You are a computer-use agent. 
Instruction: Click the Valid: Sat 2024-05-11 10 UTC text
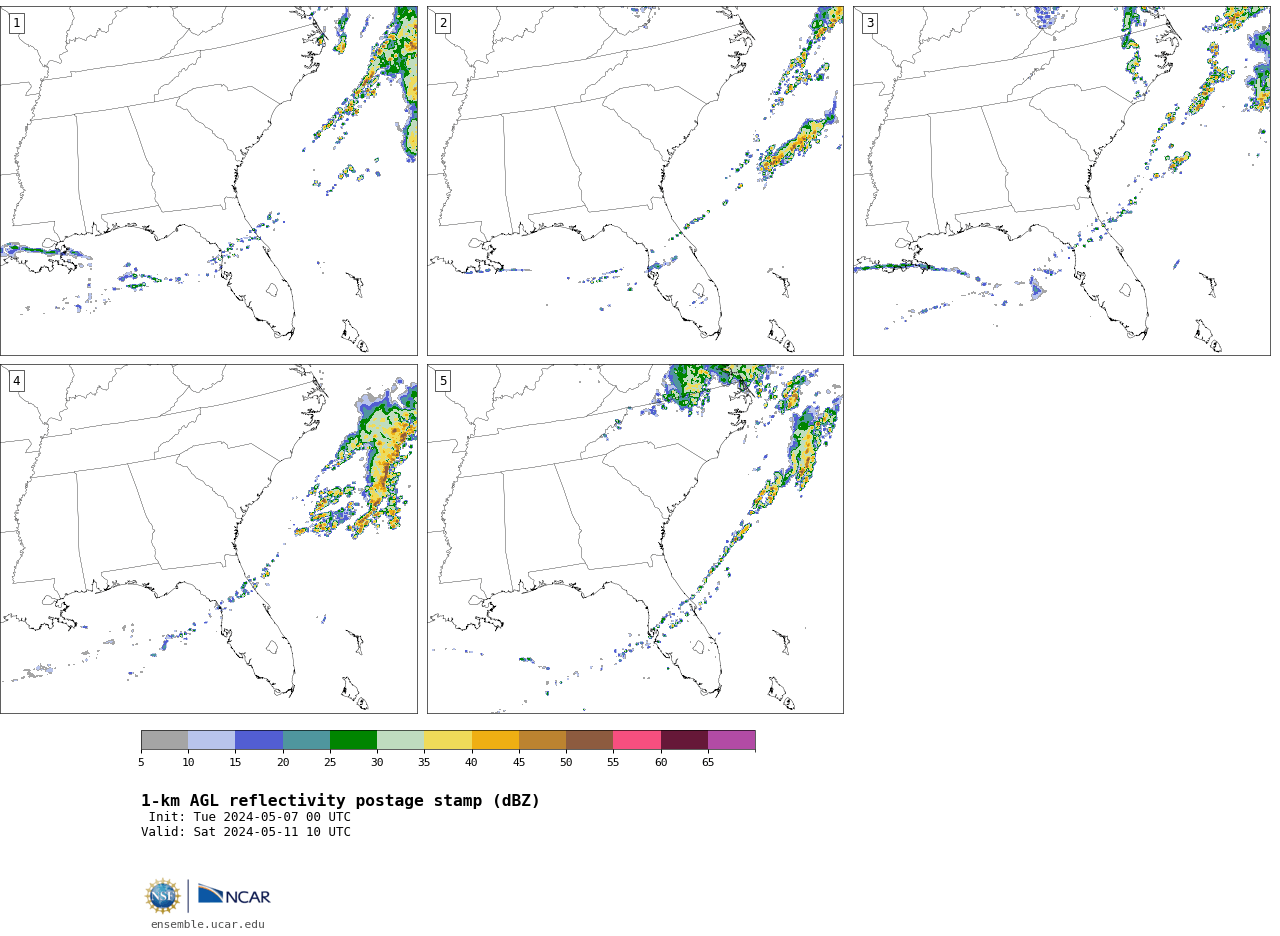(x=246, y=832)
